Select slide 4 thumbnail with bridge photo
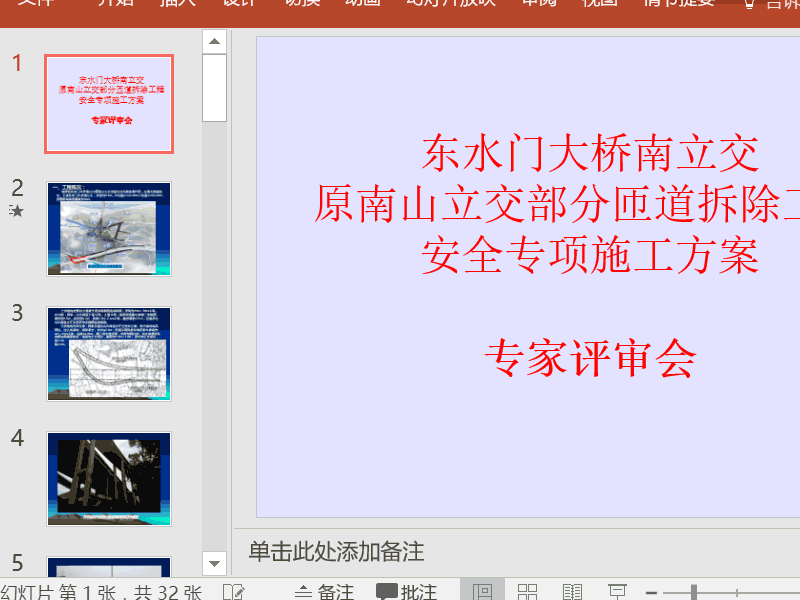This screenshot has width=800, height=600. 109,479
